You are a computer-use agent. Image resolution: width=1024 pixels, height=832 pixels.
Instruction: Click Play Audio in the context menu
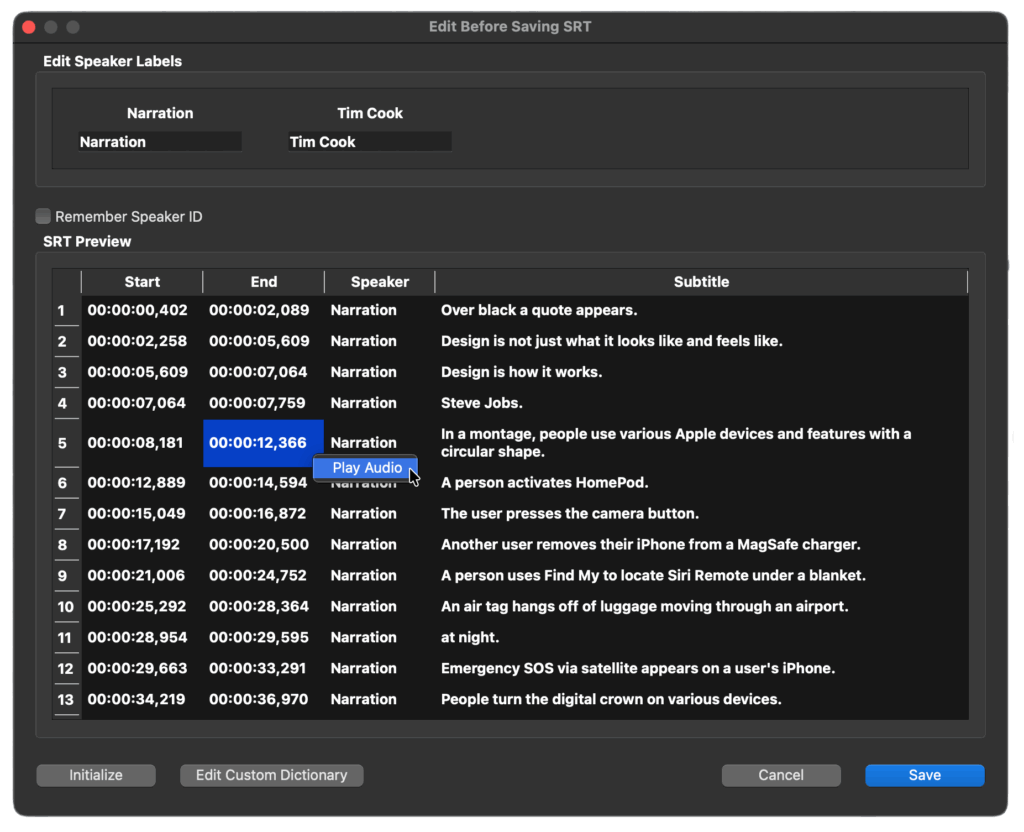(x=366, y=468)
